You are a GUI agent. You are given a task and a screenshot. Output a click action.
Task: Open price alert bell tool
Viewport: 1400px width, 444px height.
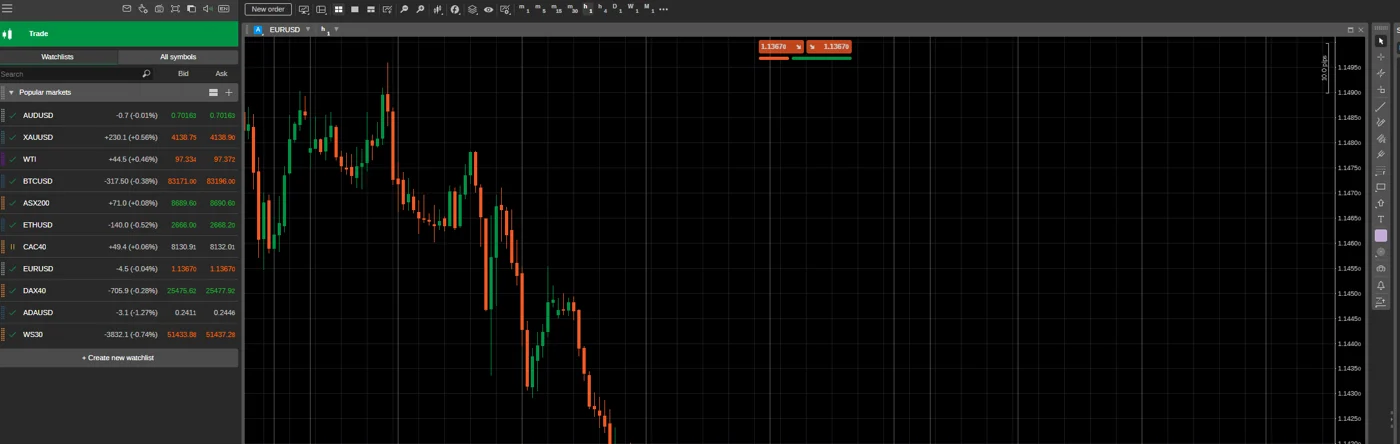pyautogui.click(x=1381, y=285)
